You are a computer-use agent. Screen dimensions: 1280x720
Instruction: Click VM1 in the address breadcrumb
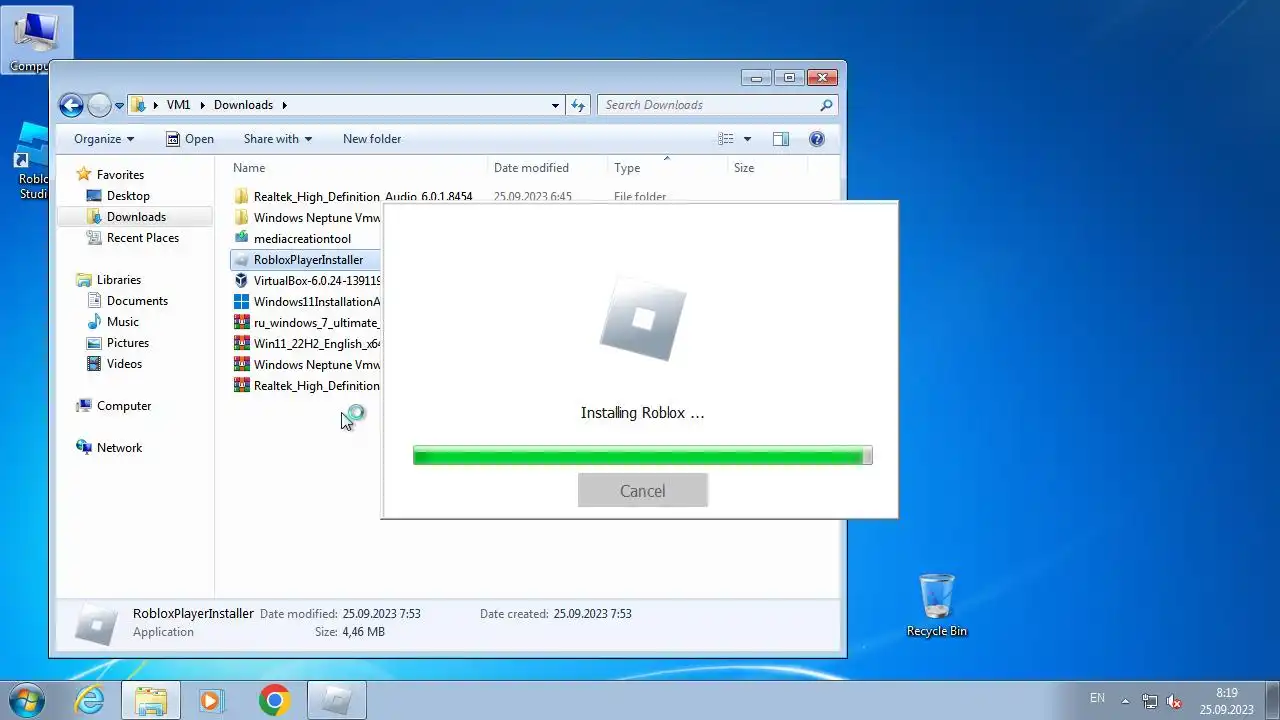point(178,105)
